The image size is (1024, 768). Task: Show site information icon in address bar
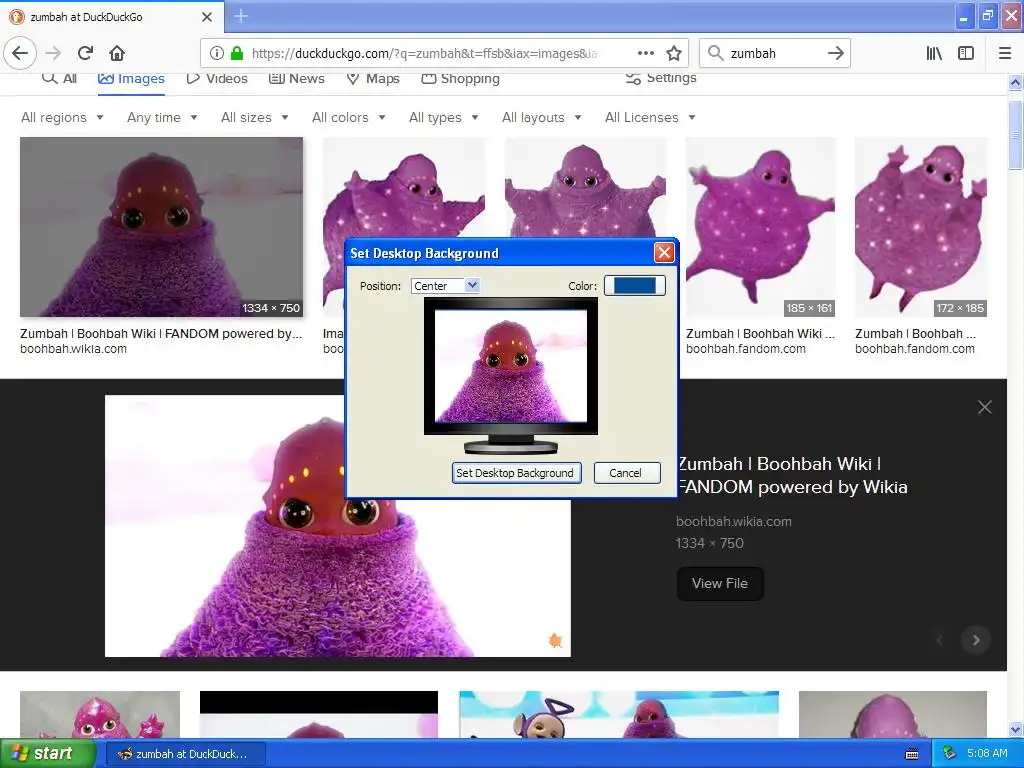217,53
